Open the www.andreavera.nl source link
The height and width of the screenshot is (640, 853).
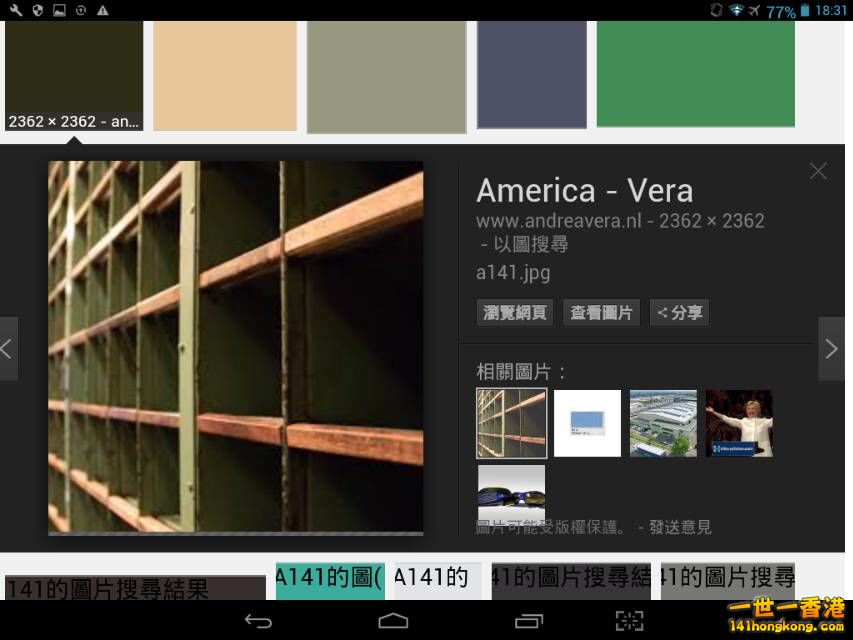tap(559, 221)
